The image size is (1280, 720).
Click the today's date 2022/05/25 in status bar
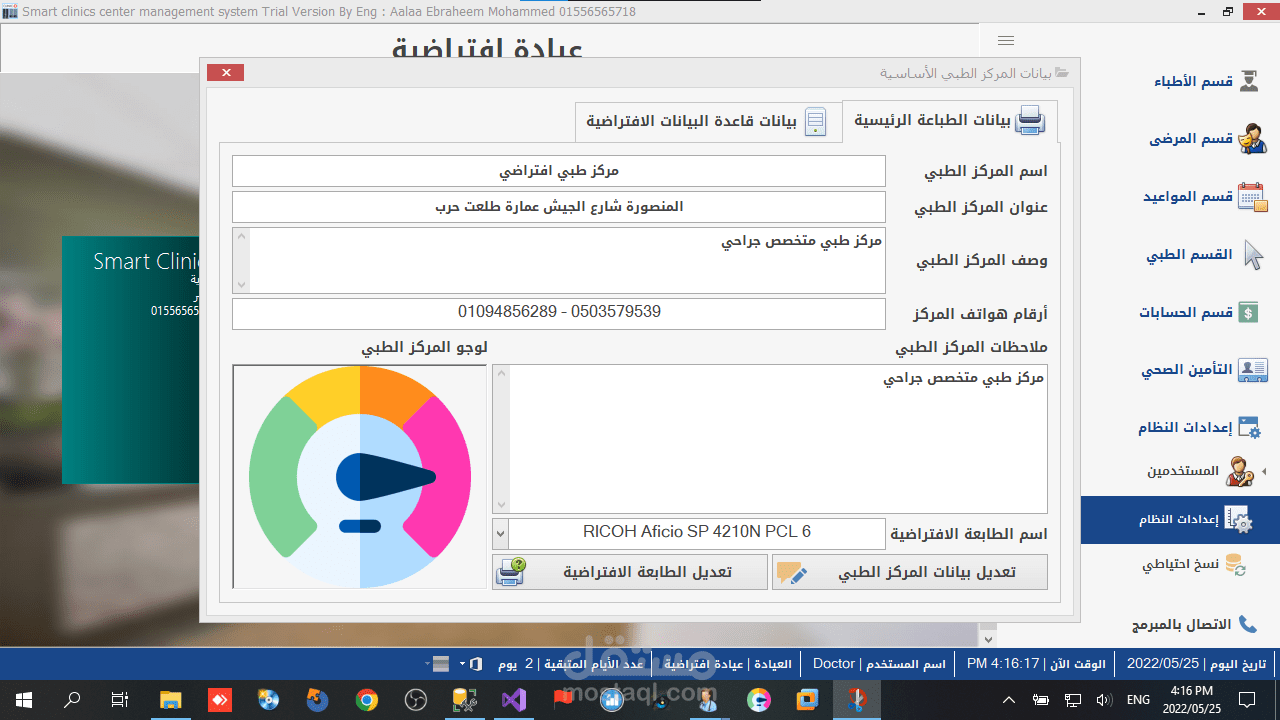point(1163,664)
